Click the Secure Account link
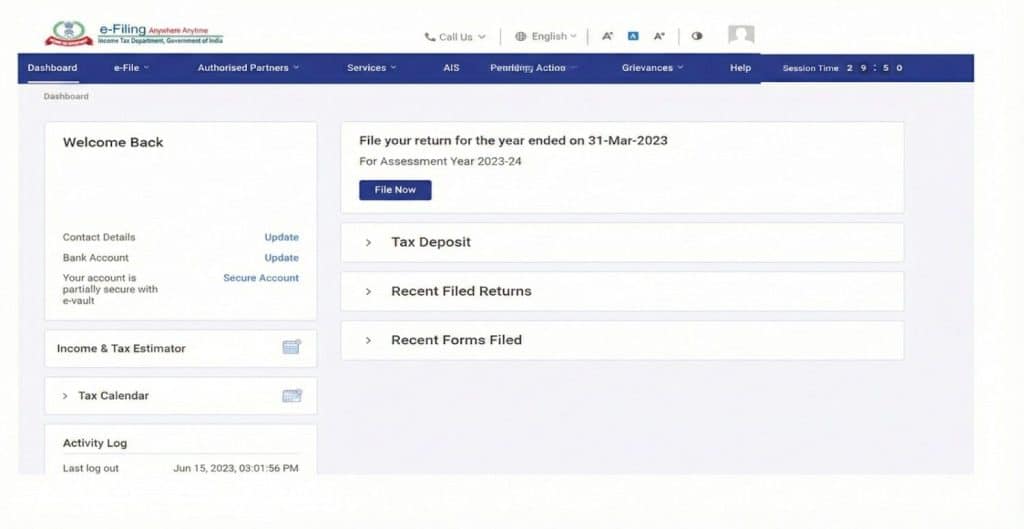Image resolution: width=1024 pixels, height=529 pixels. point(261,278)
